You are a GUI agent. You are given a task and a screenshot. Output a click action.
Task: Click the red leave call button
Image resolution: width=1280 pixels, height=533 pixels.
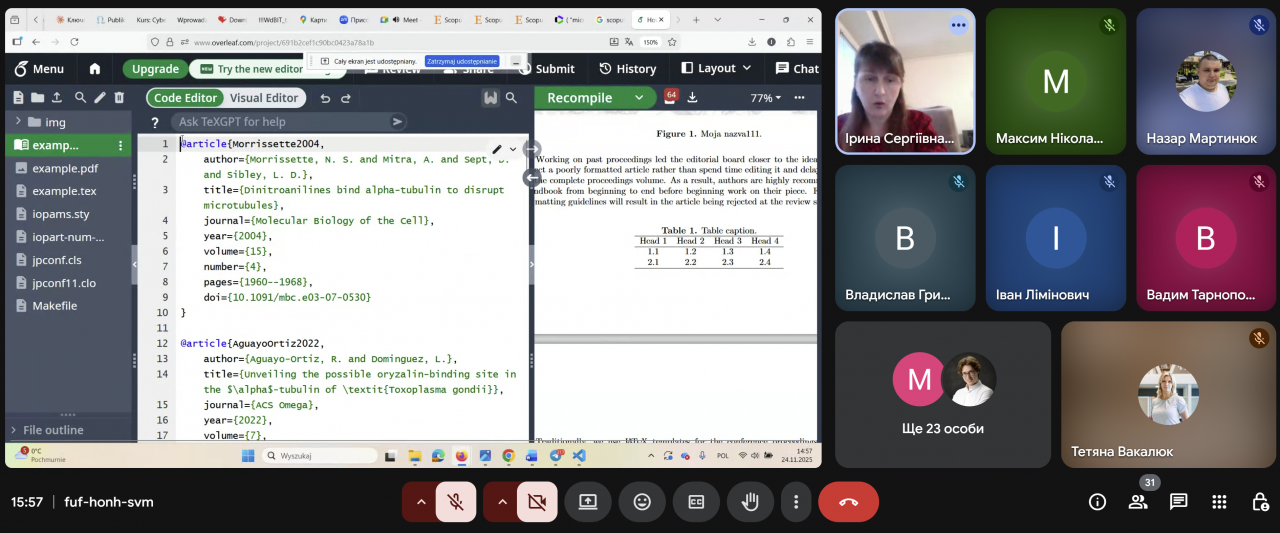[848, 502]
